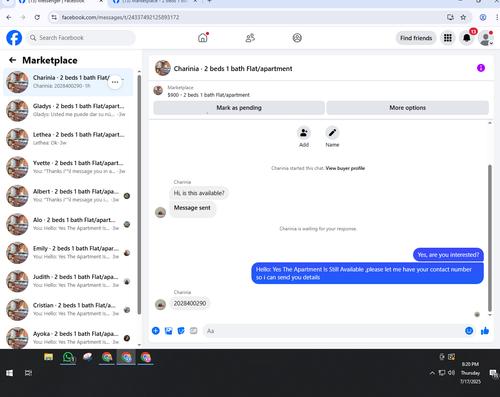Click the conversation list scrollbar
500x397 pixels.
tap(139, 194)
